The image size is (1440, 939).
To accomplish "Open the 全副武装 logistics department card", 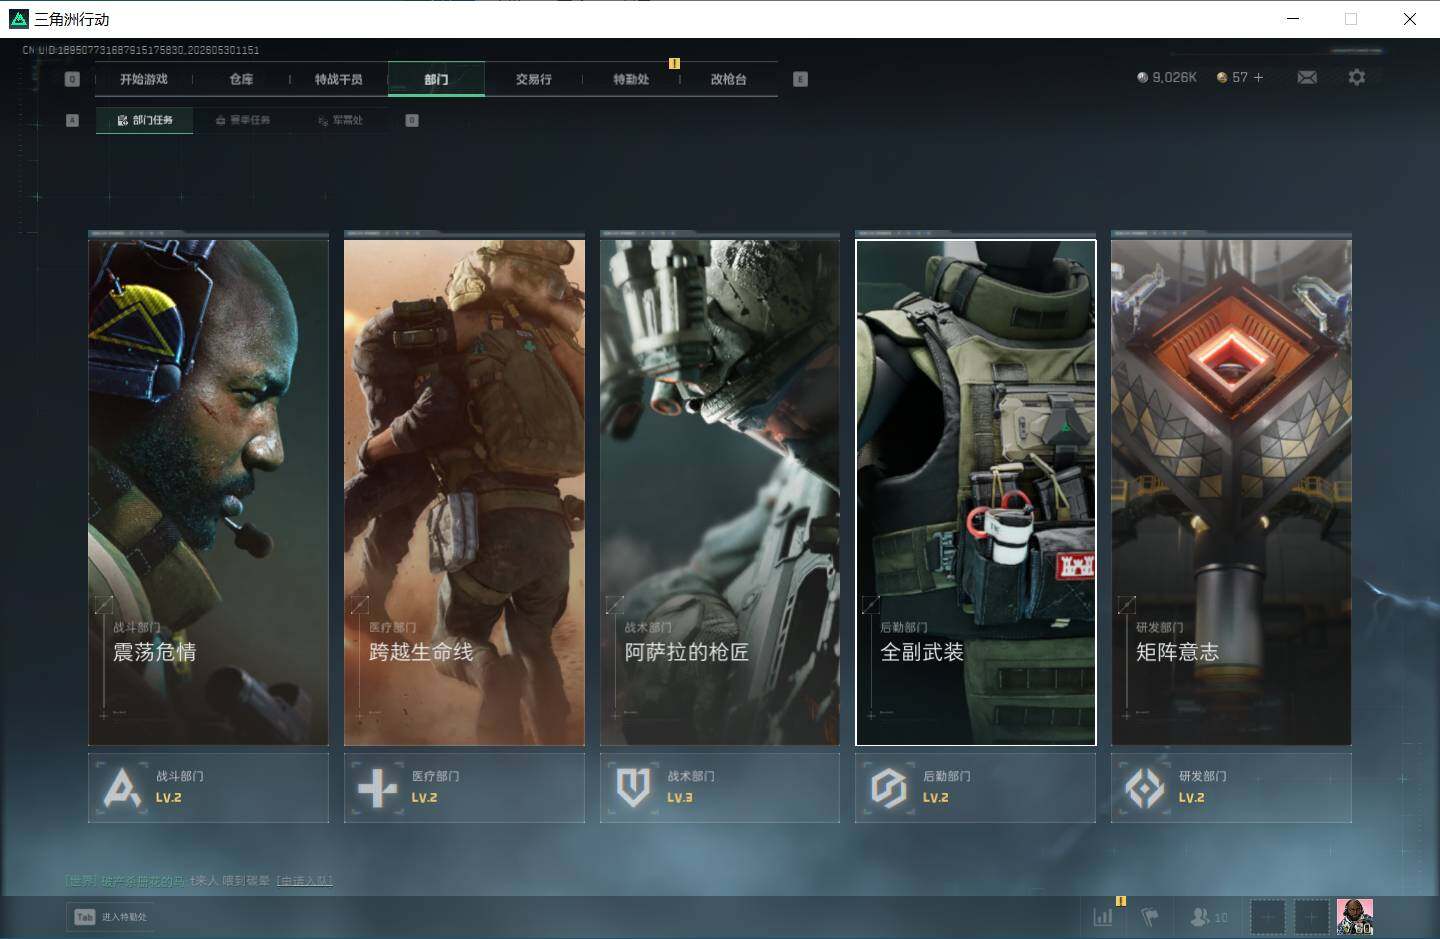I will tap(976, 491).
